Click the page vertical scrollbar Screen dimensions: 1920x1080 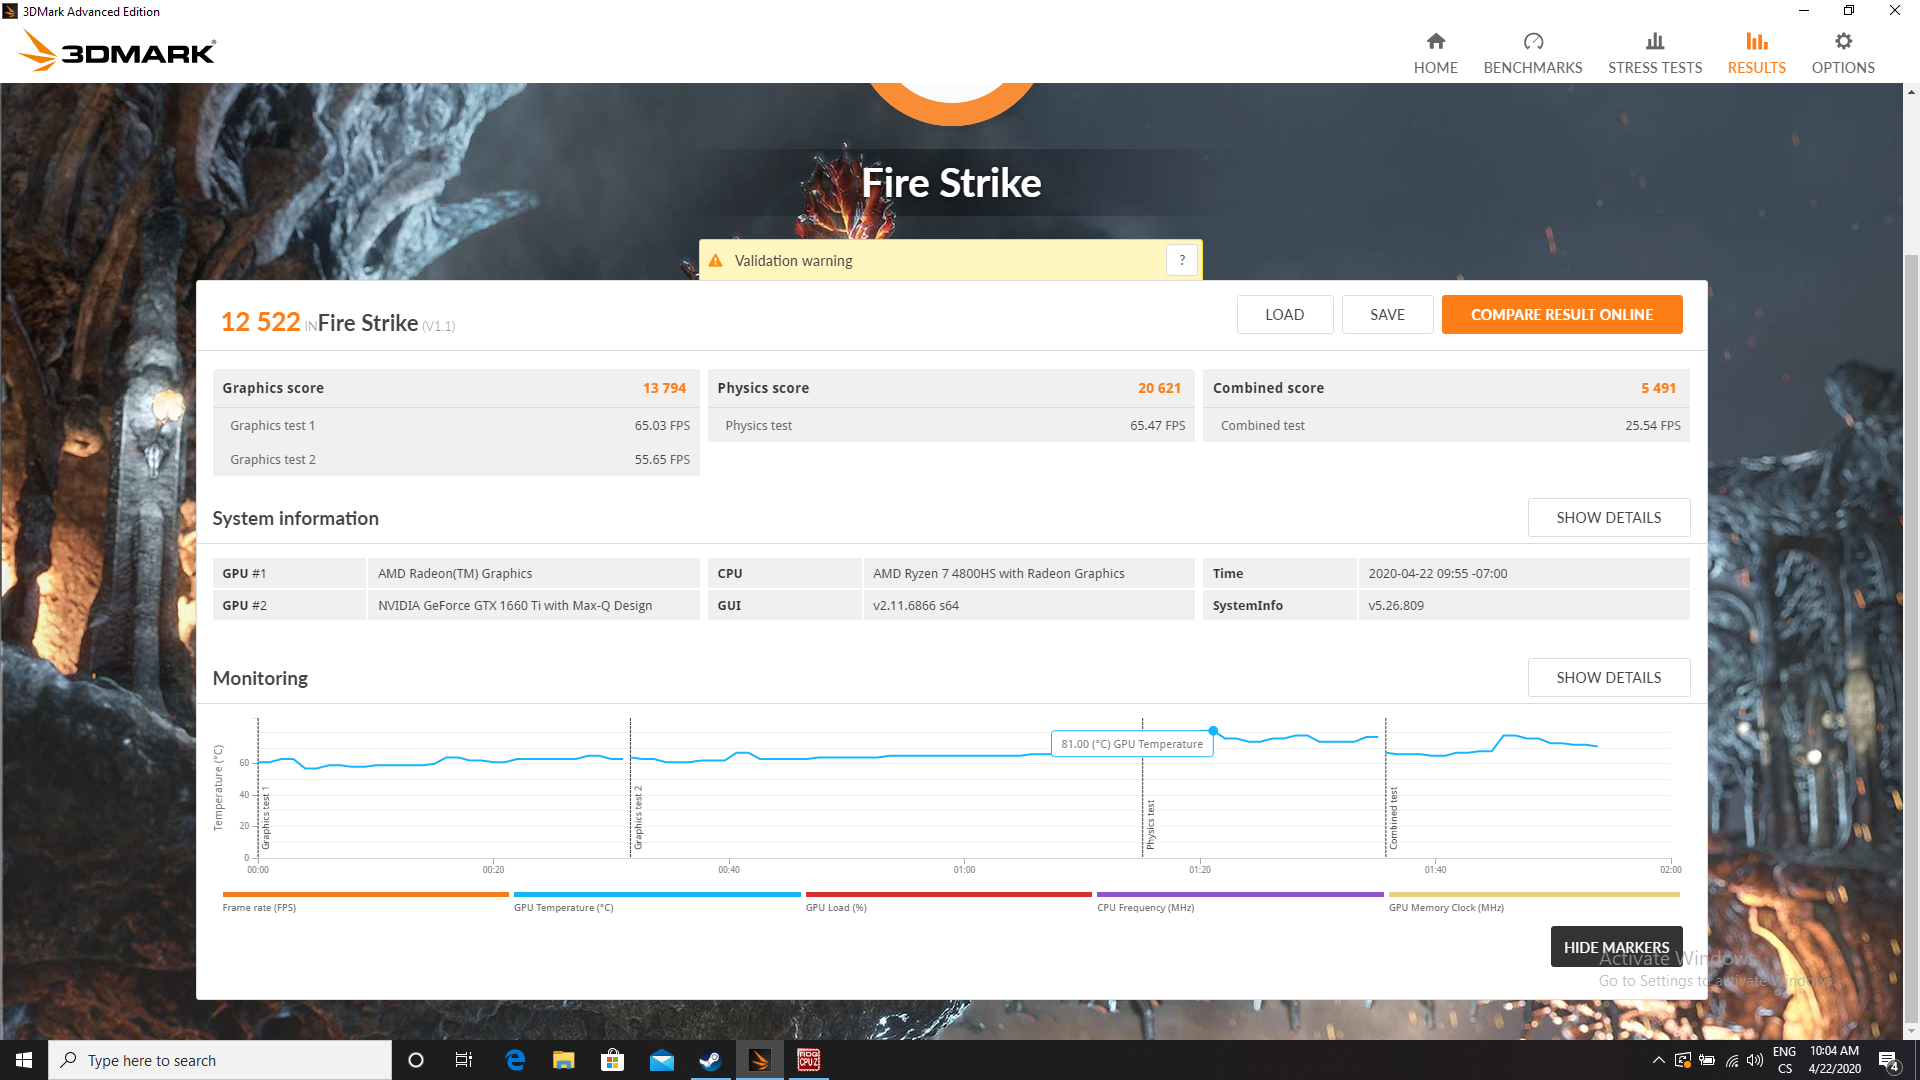tap(1911, 640)
